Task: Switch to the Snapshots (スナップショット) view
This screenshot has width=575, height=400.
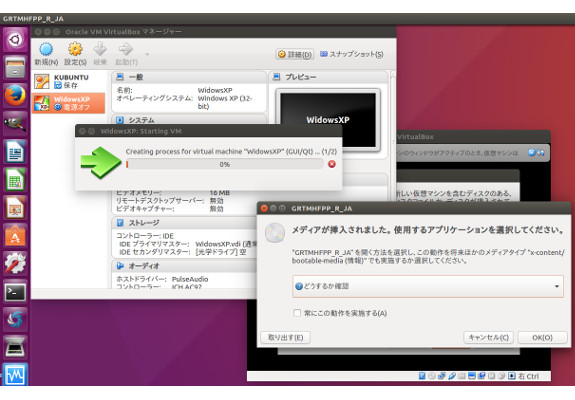Action: [x=351, y=54]
